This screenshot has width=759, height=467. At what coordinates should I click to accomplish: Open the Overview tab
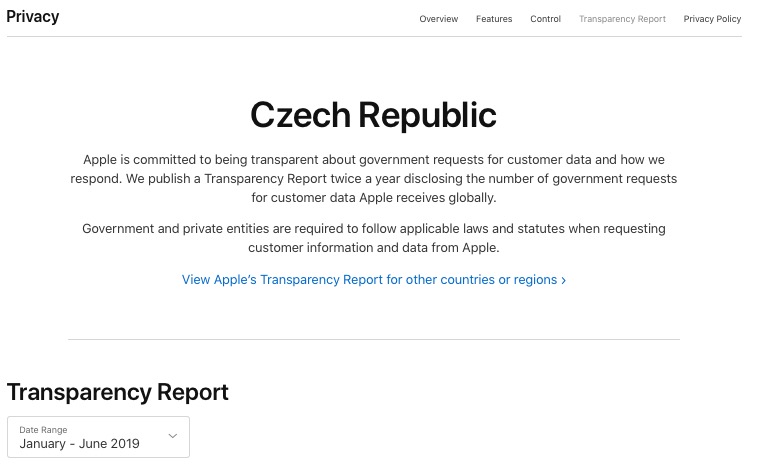(x=438, y=19)
